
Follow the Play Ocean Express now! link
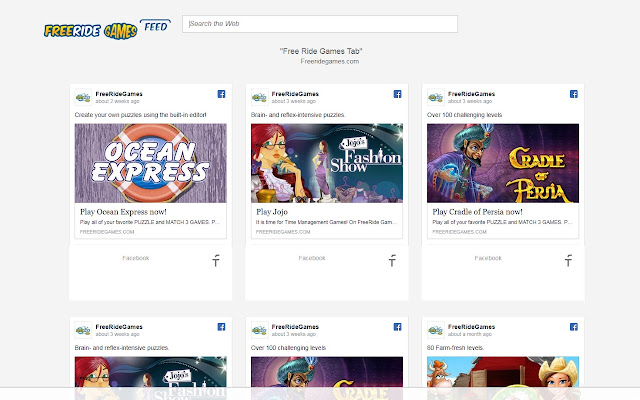coord(123,212)
